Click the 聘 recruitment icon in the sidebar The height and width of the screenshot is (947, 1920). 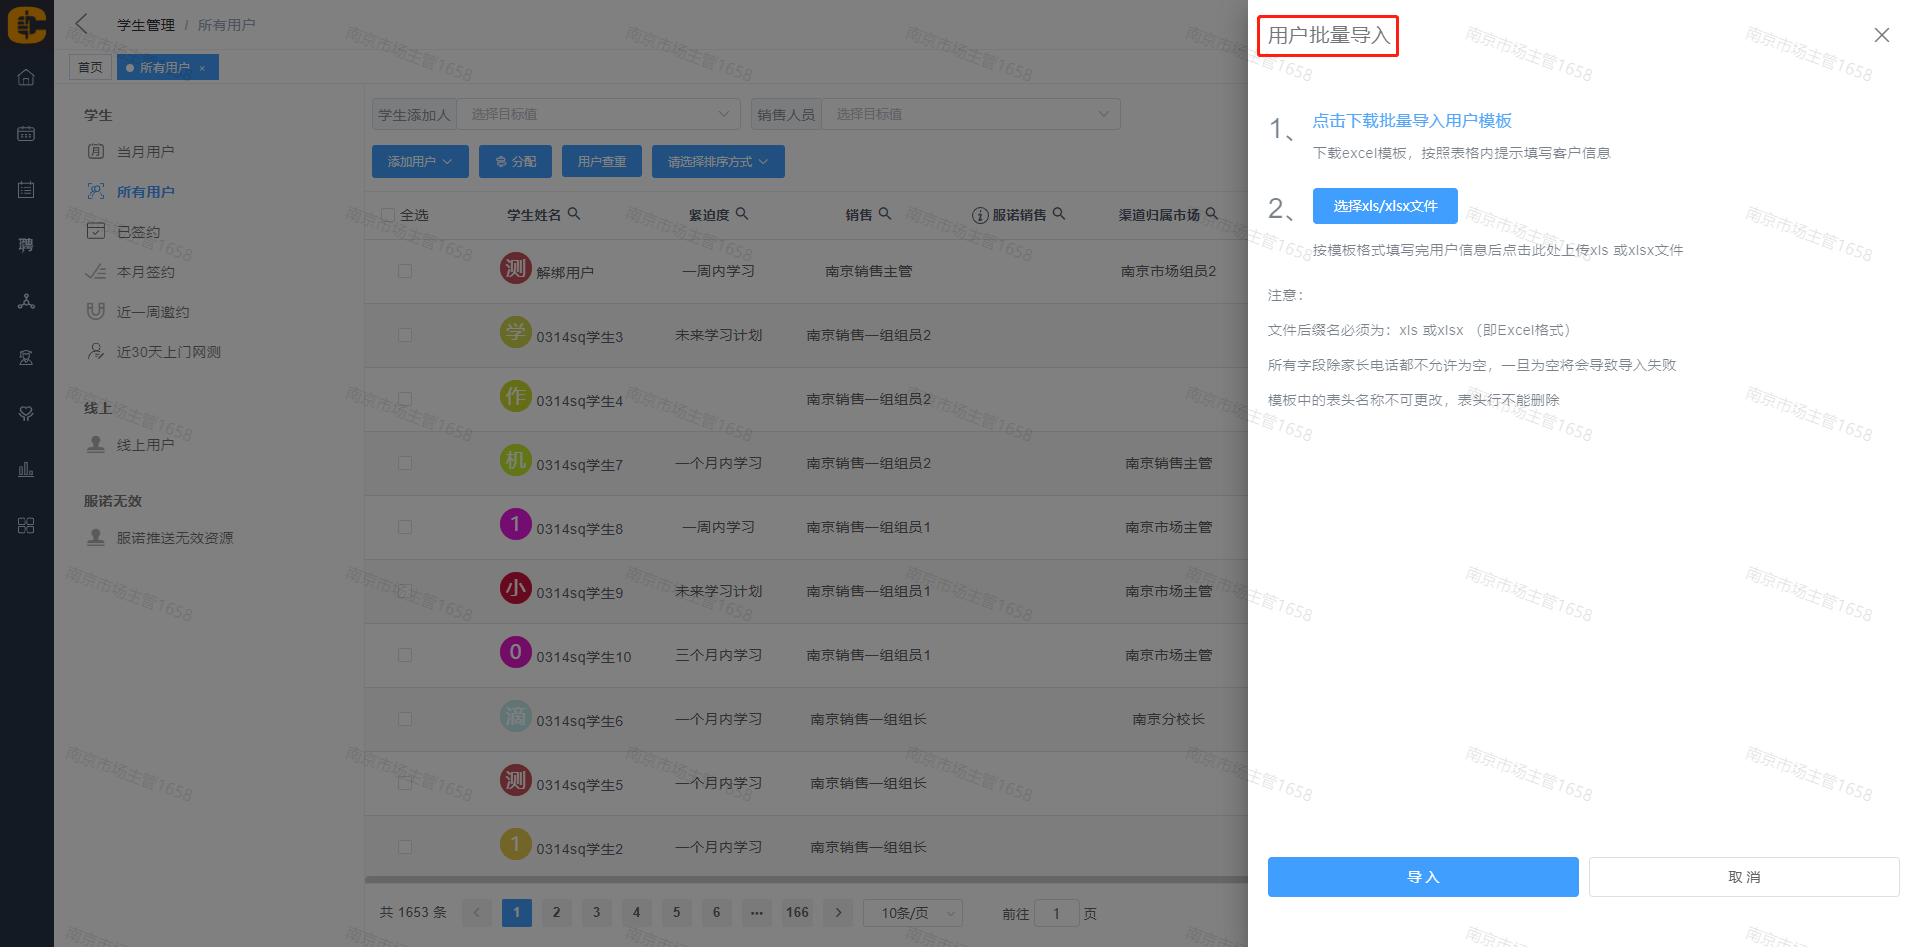click(26, 245)
